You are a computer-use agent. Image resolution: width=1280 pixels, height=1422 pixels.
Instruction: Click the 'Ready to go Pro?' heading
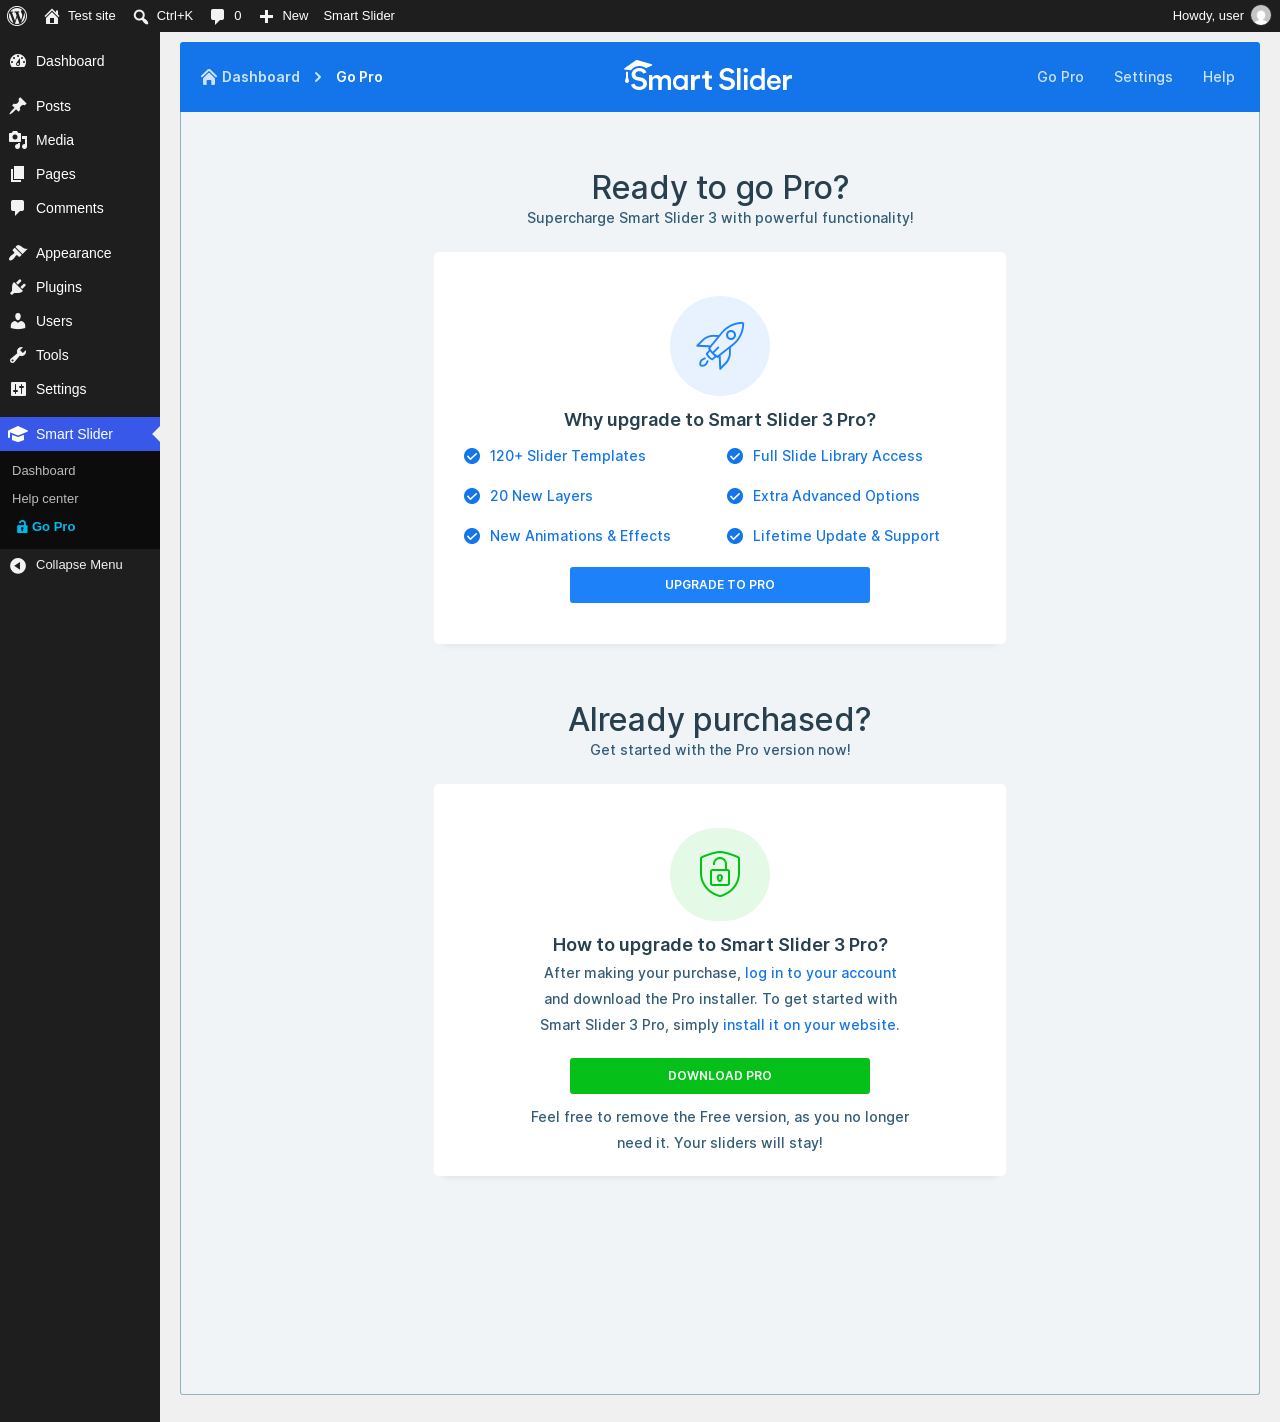(x=720, y=188)
